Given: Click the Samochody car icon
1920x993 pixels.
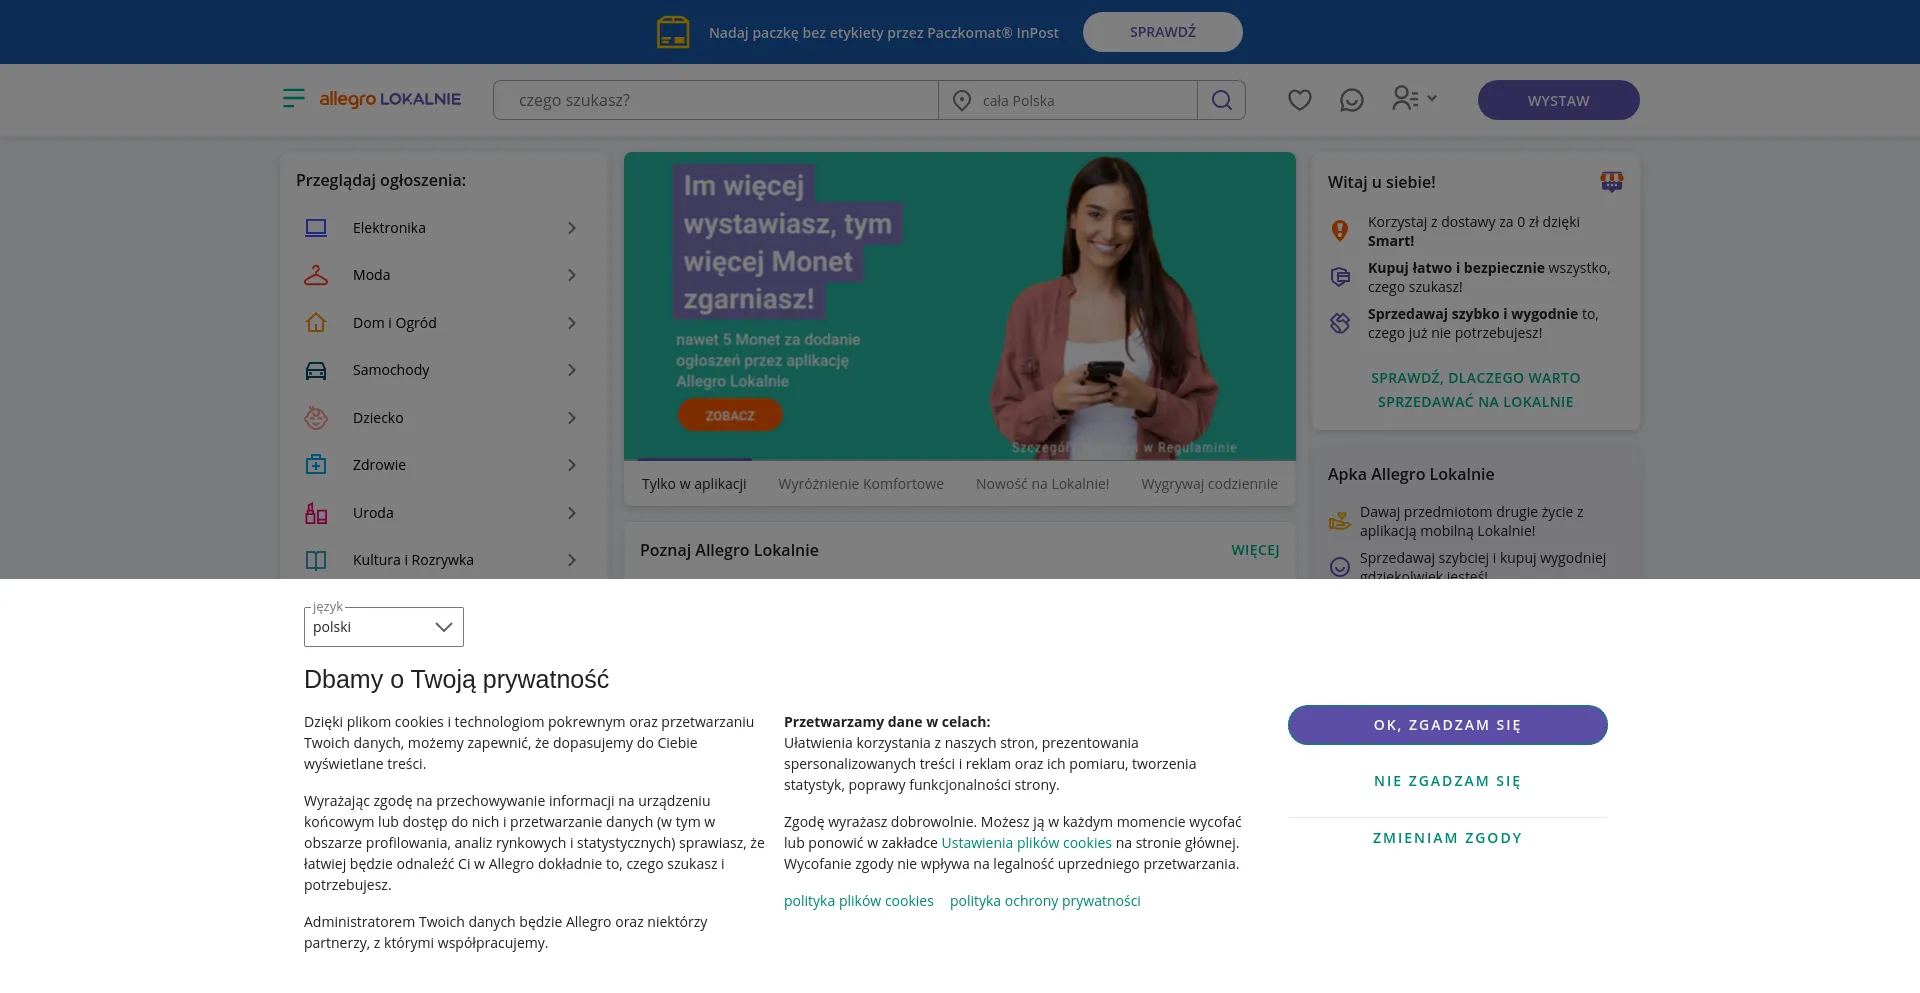Looking at the screenshot, I should pyautogui.click(x=316, y=370).
